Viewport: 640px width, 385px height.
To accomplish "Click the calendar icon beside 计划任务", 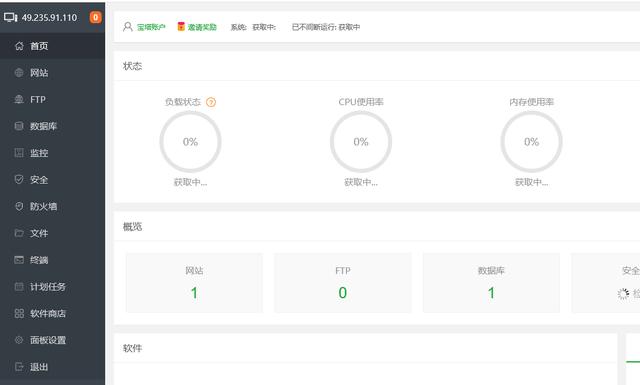I will (x=19, y=287).
